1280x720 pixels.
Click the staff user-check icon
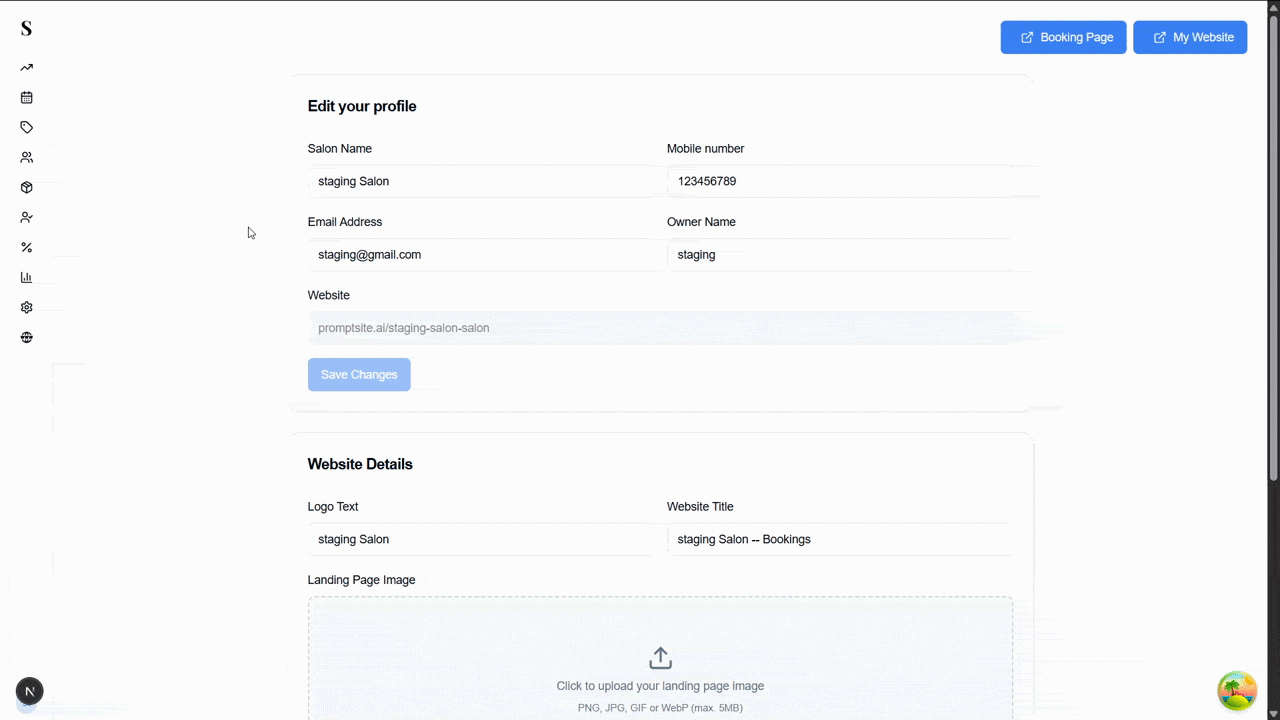26,217
